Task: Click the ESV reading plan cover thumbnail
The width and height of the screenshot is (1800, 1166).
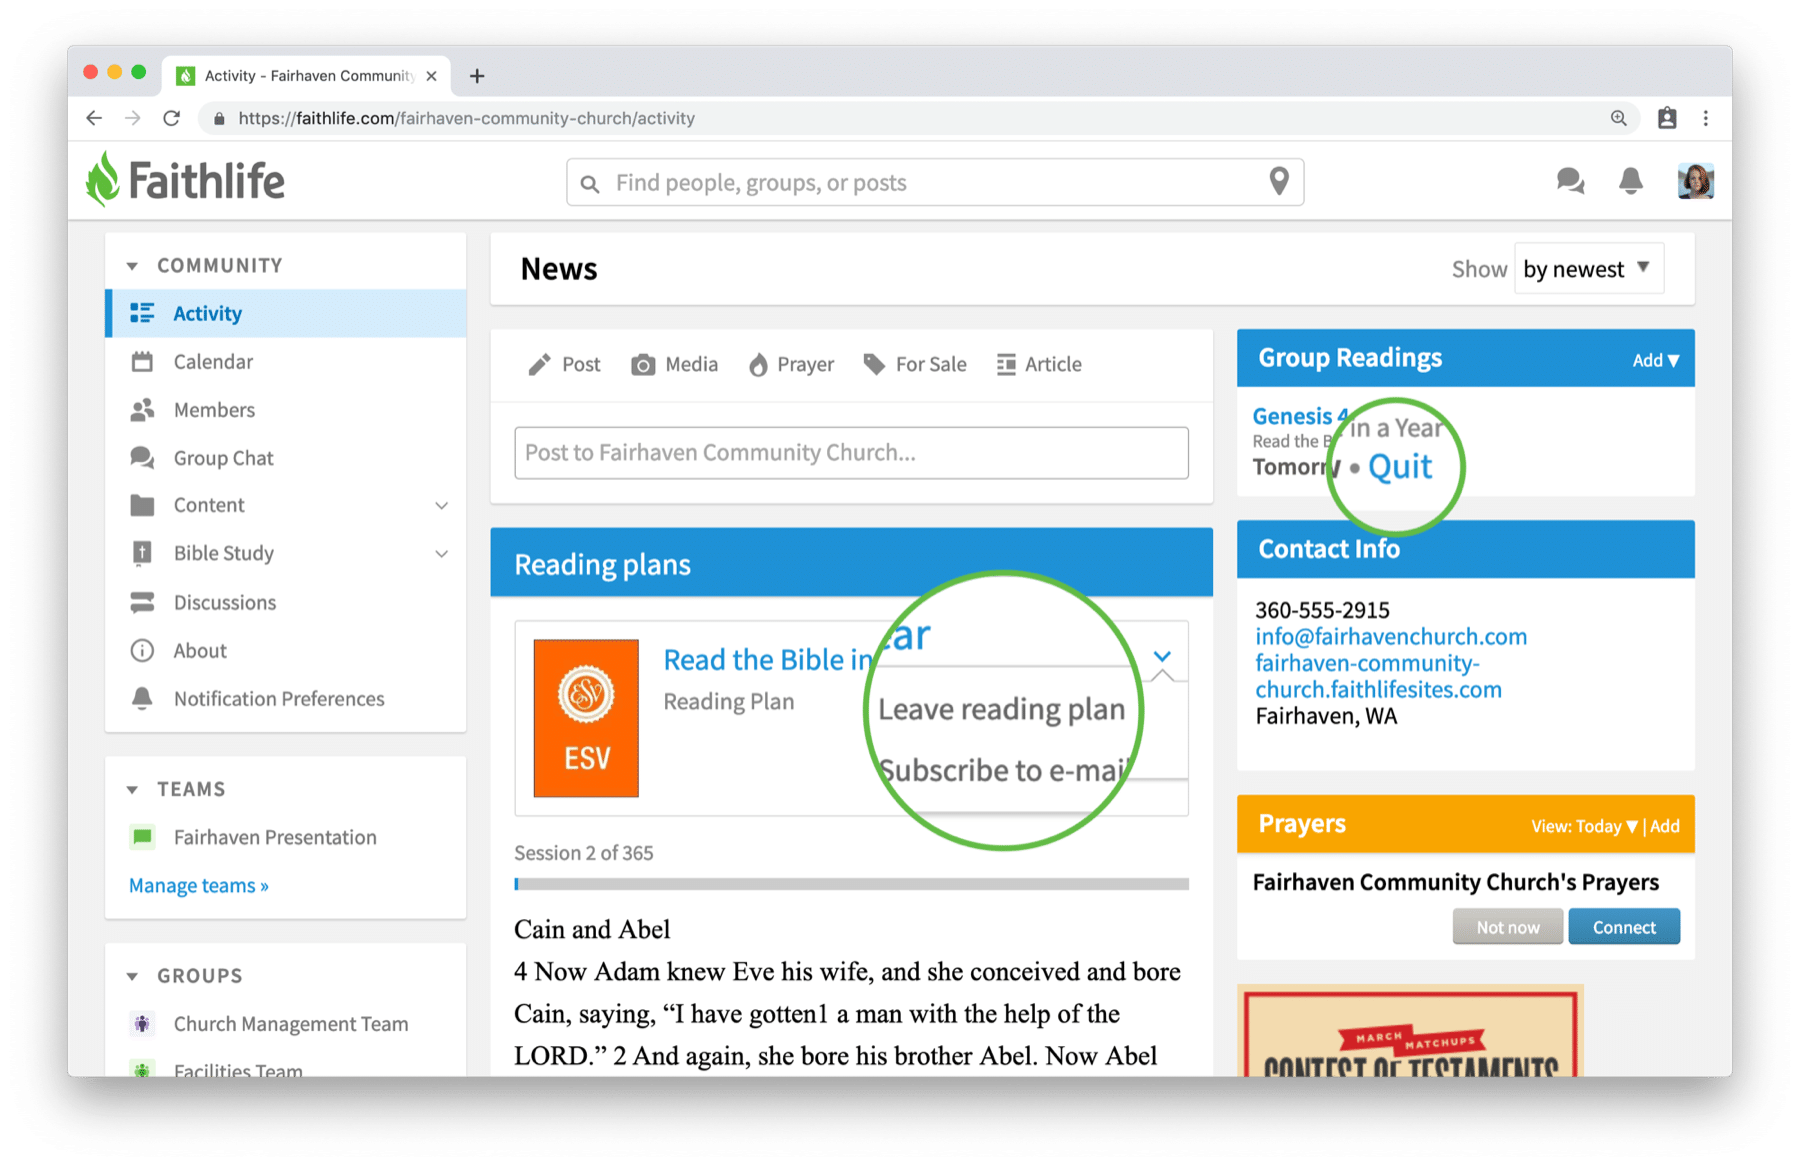Action: tap(586, 718)
